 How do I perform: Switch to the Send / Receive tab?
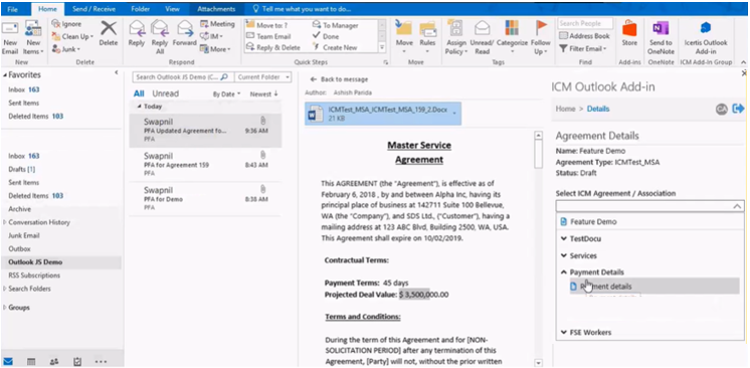(x=93, y=9)
